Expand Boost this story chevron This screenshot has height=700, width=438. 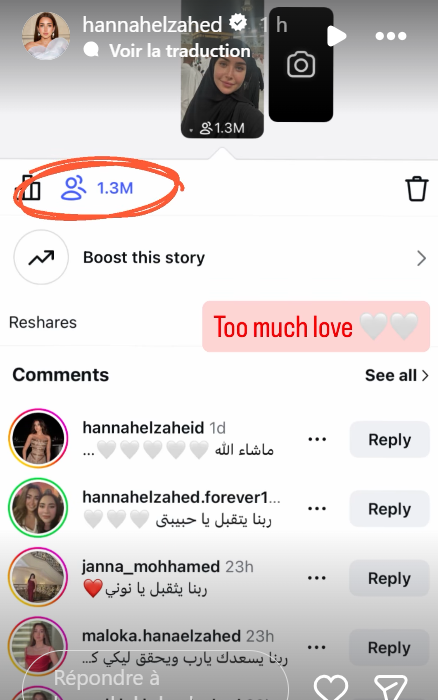[x=421, y=258]
